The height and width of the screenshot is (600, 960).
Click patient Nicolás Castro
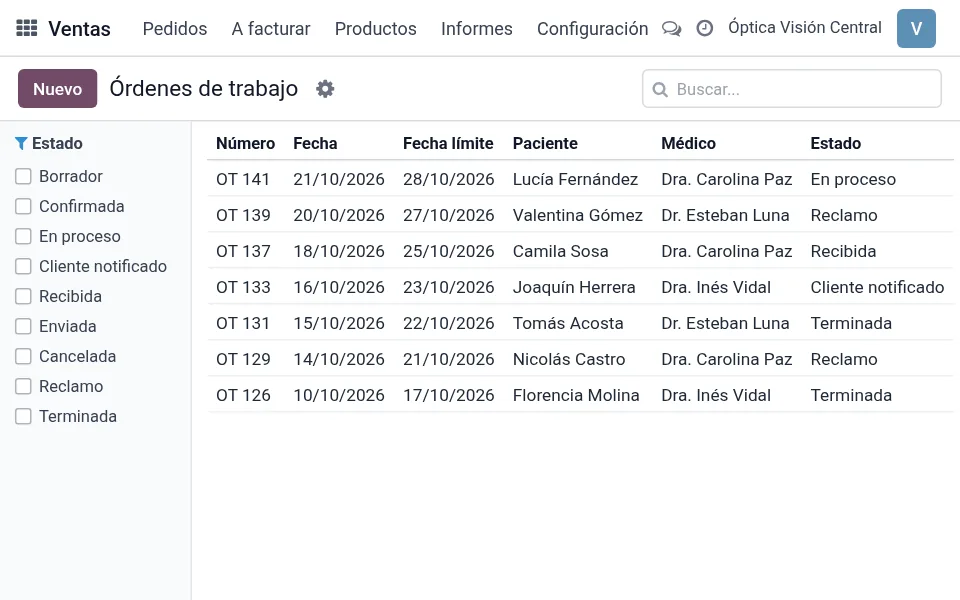569,359
